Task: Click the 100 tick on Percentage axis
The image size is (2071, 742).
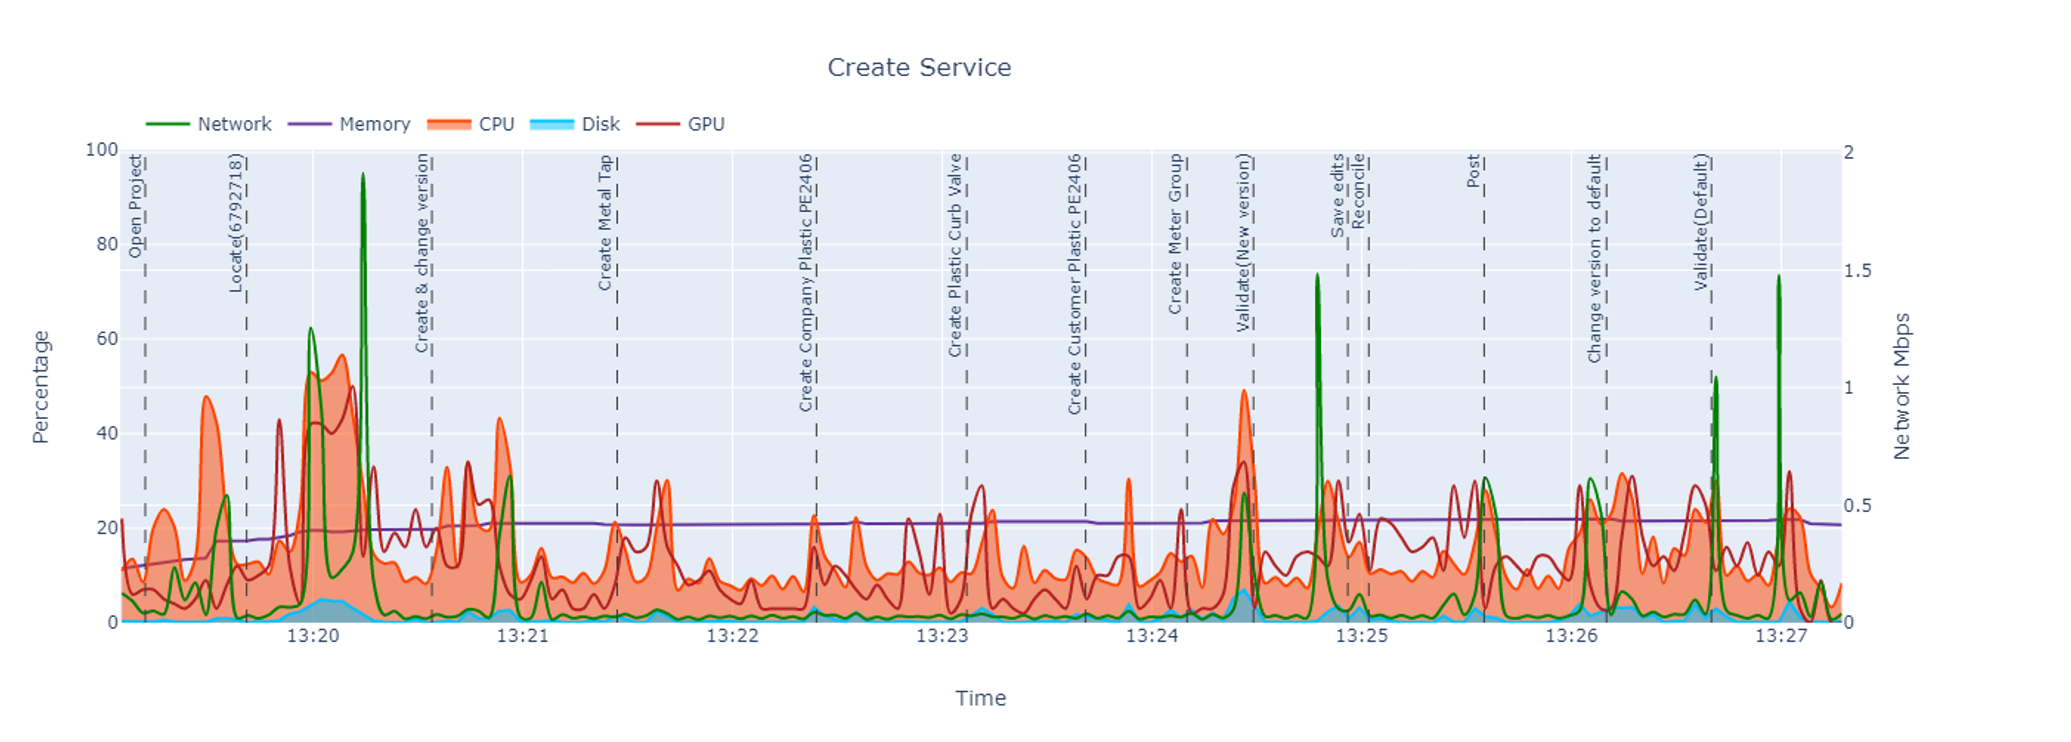Action: click(101, 150)
